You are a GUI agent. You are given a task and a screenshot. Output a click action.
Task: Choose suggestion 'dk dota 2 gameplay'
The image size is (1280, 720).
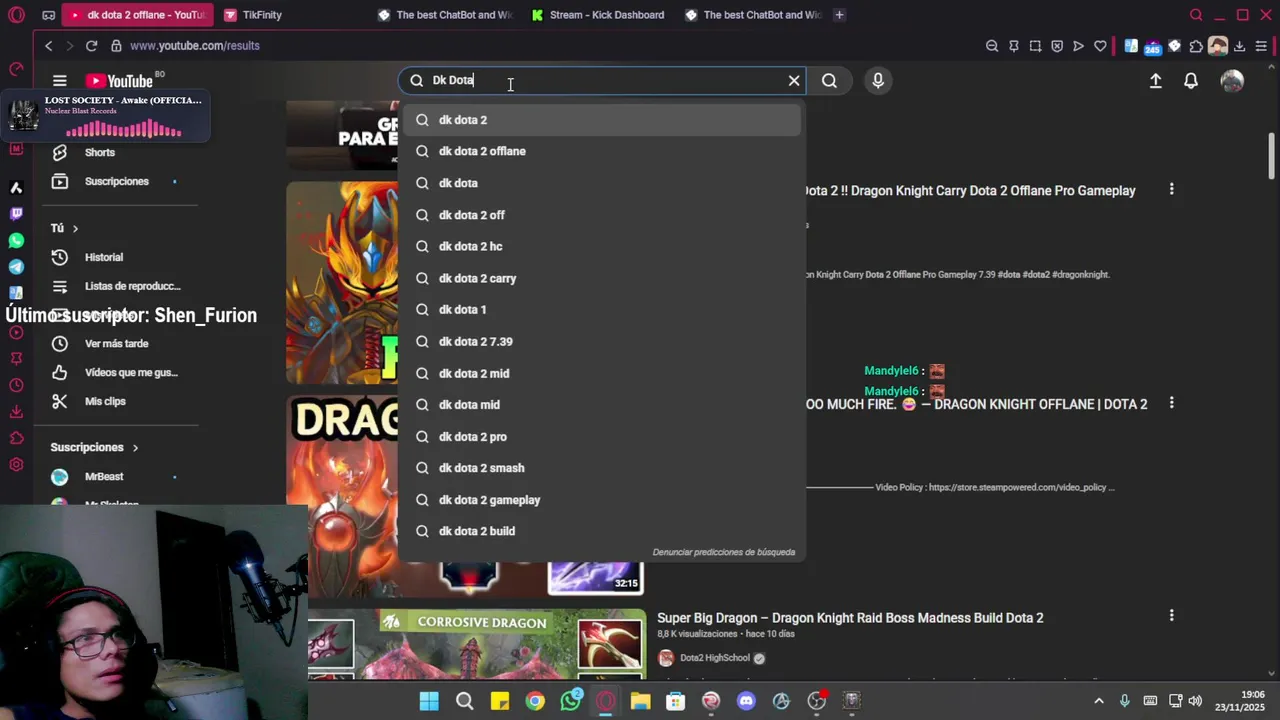(600, 500)
